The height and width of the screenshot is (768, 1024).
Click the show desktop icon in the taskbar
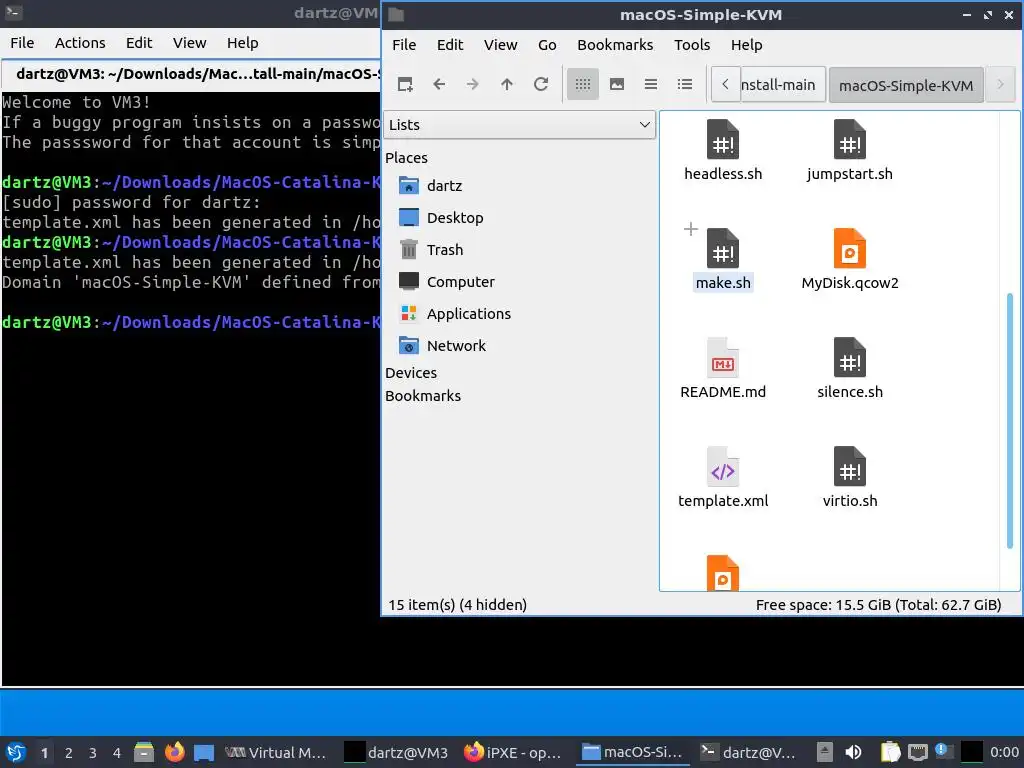pyautogui.click(x=204, y=752)
